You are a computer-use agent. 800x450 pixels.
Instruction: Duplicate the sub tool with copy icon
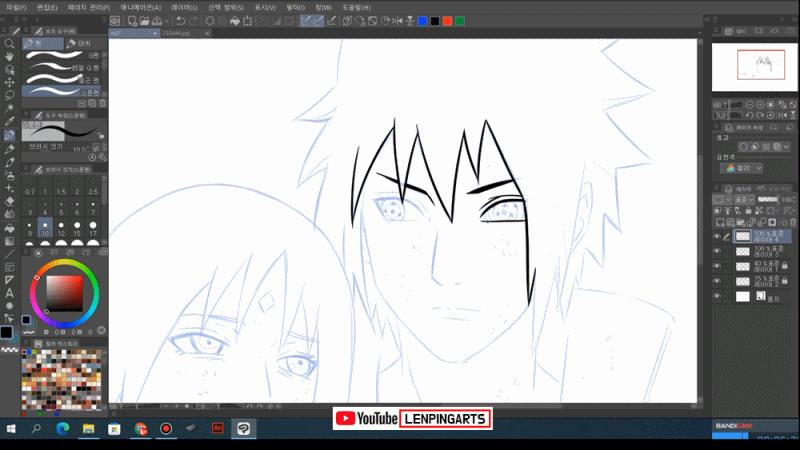[92, 103]
